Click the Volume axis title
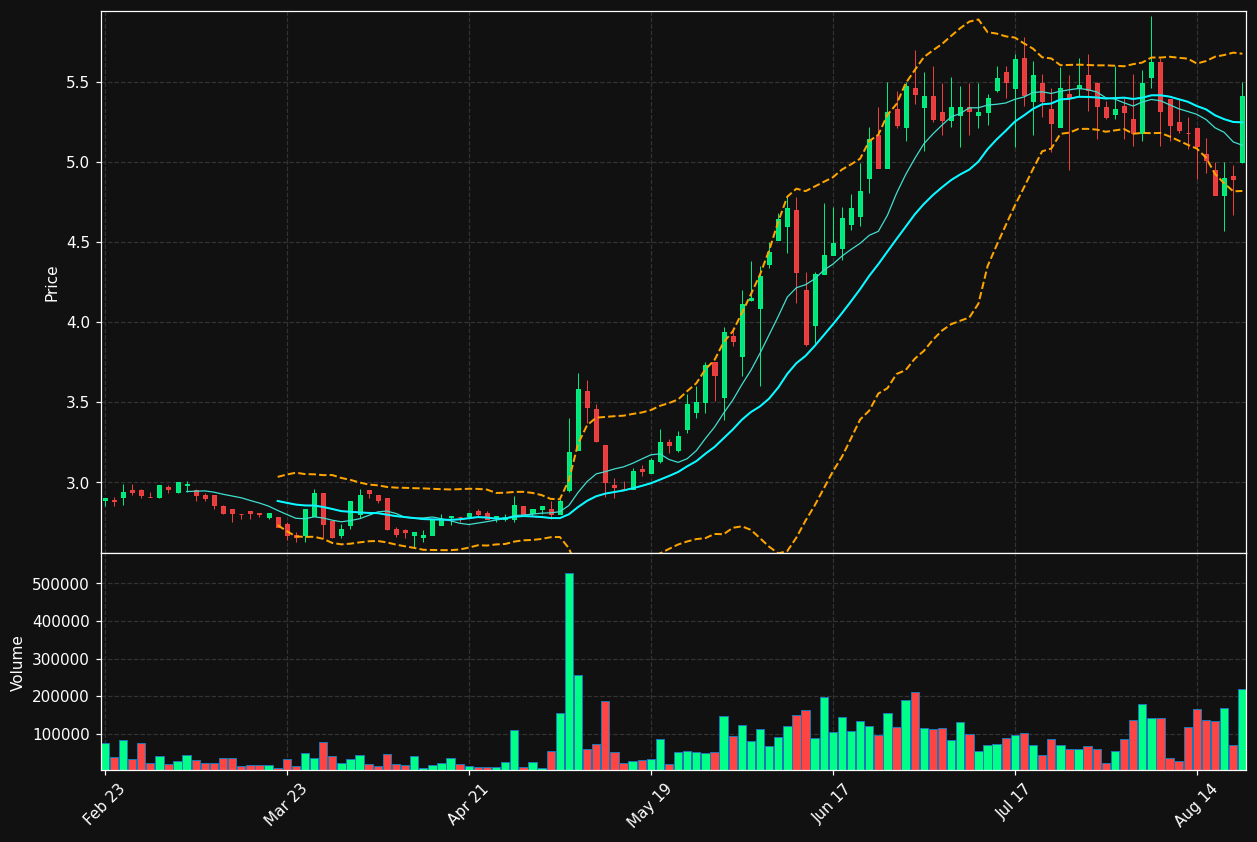 18,663
